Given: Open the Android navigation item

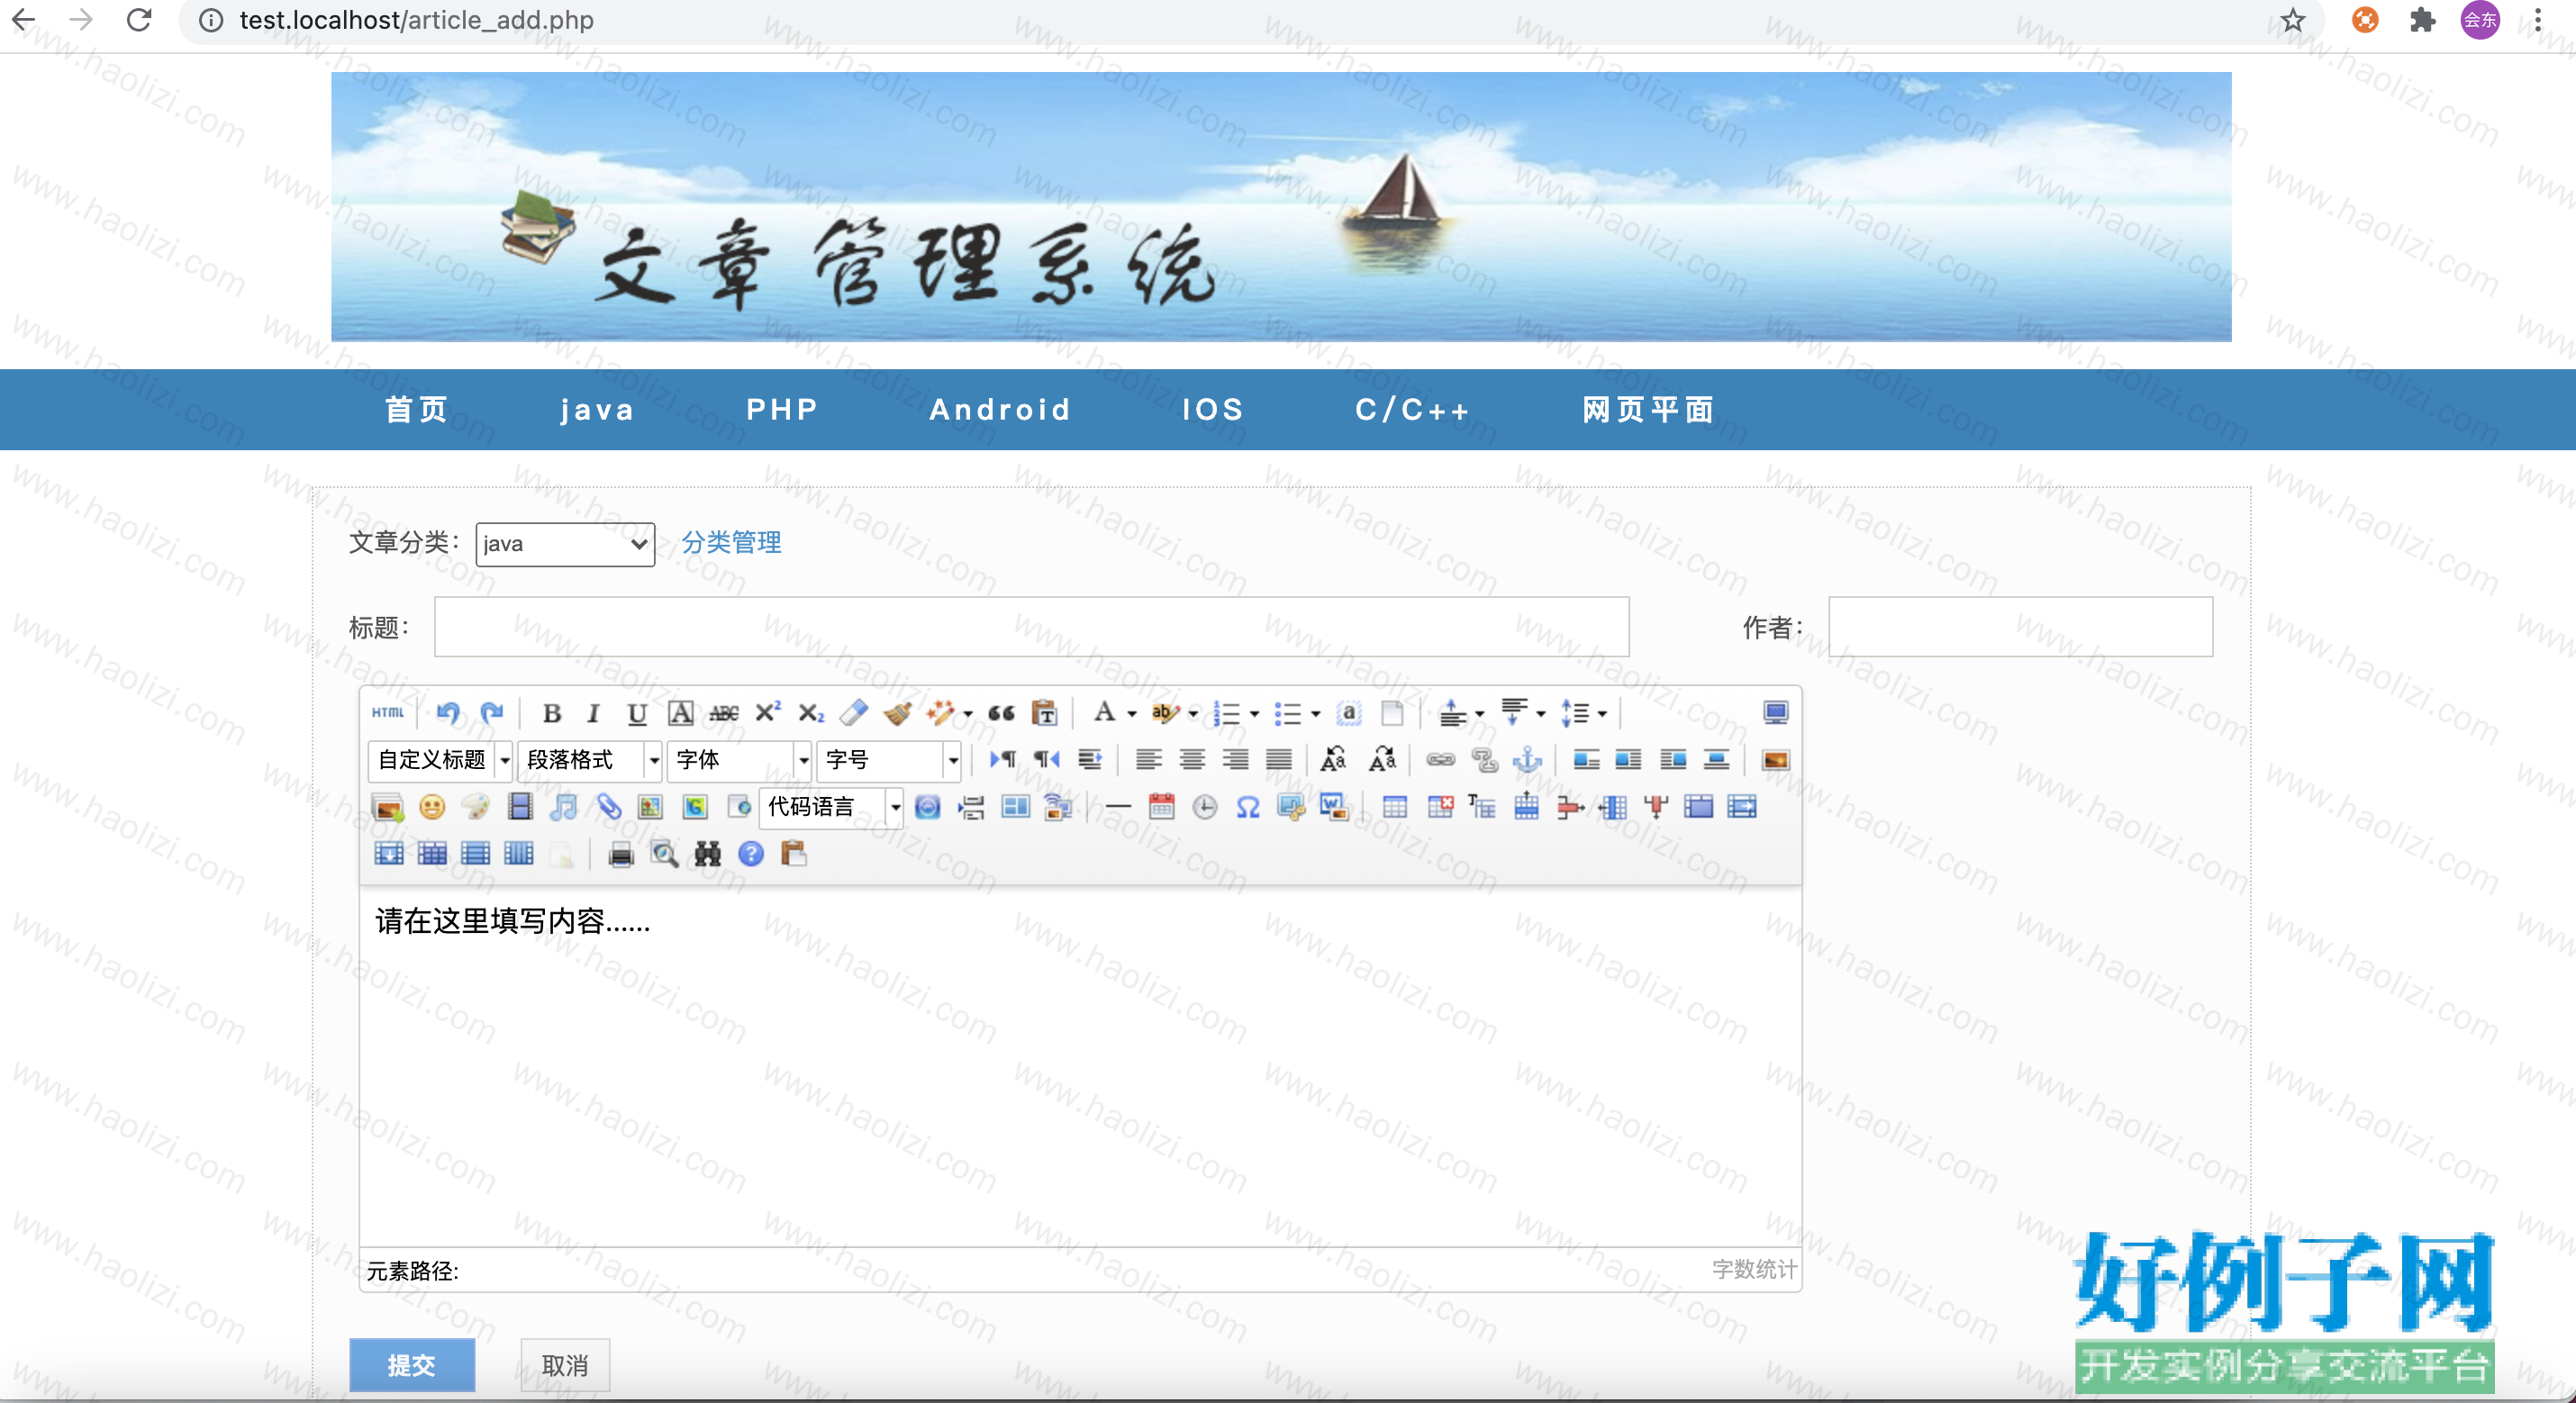Looking at the screenshot, I should pyautogui.click(x=1000, y=409).
